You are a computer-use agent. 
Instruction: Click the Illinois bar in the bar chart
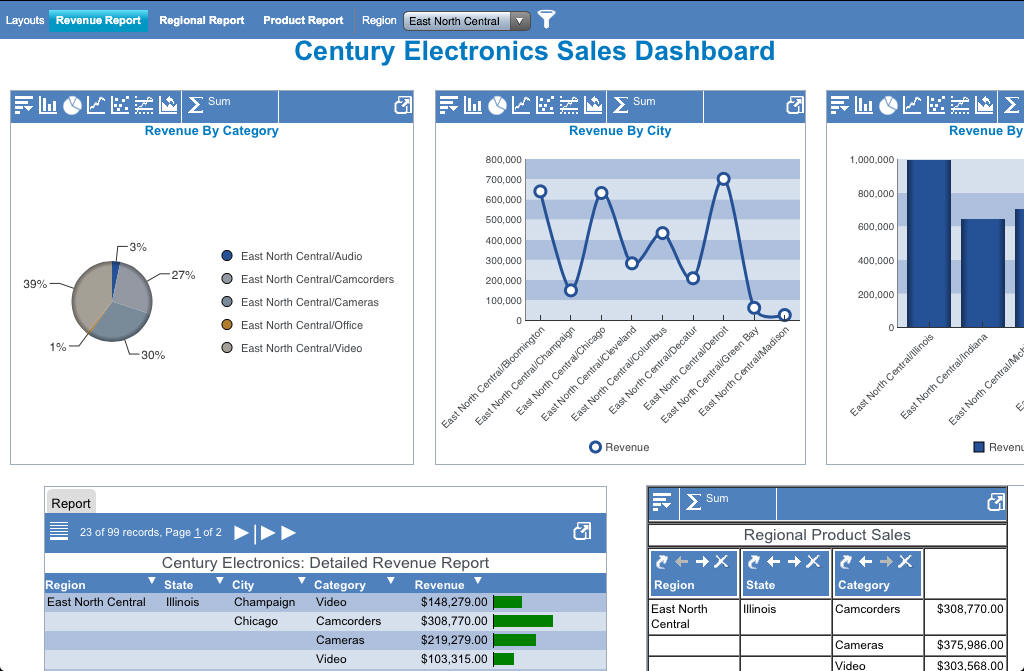pyautogui.click(x=928, y=243)
